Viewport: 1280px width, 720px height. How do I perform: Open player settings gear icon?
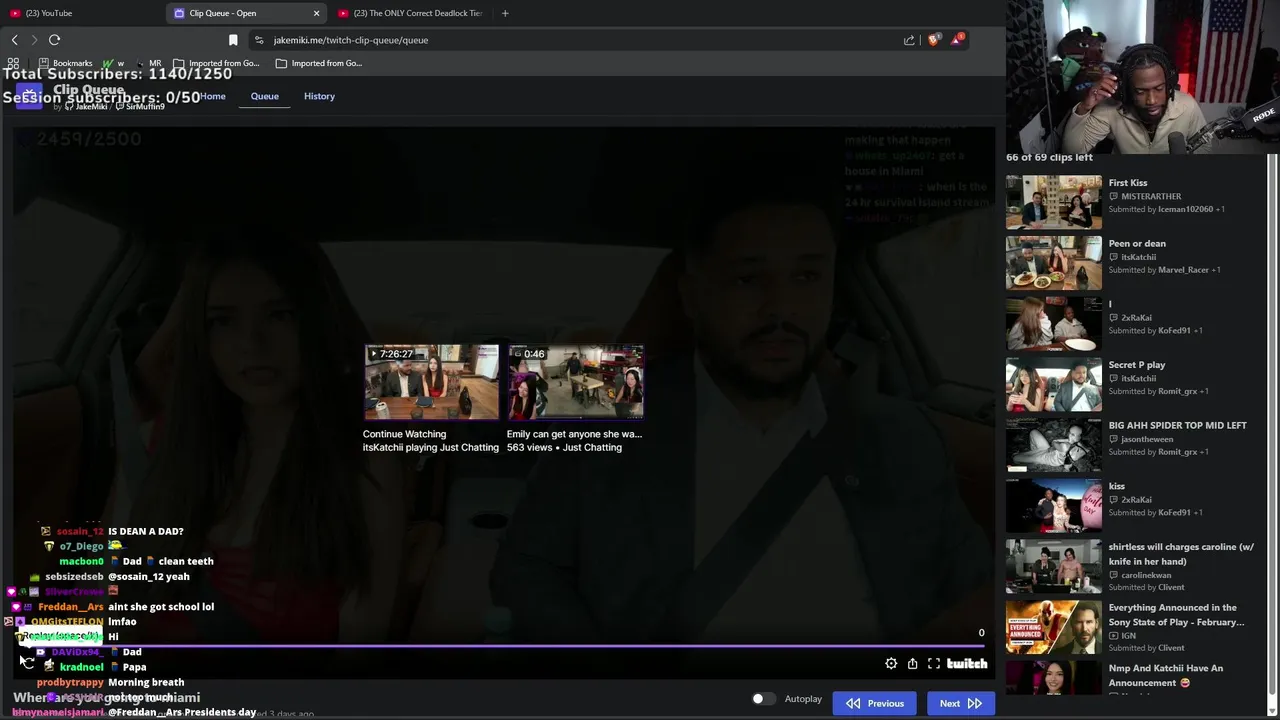(891, 663)
